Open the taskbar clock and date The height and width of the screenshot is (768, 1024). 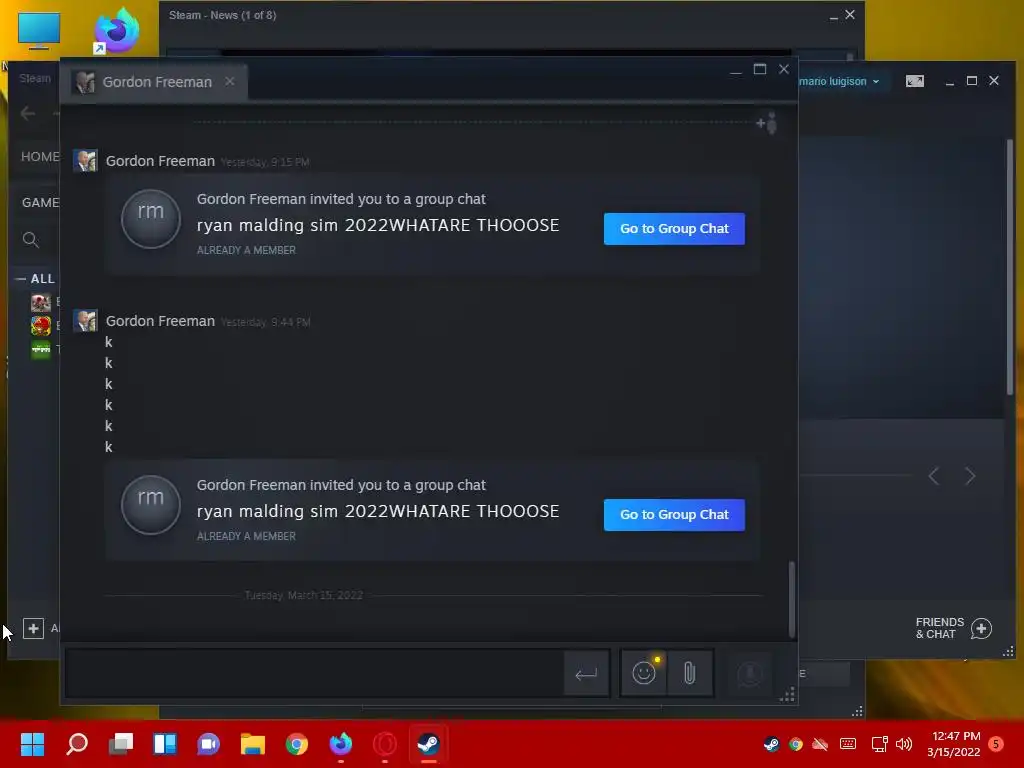953,744
